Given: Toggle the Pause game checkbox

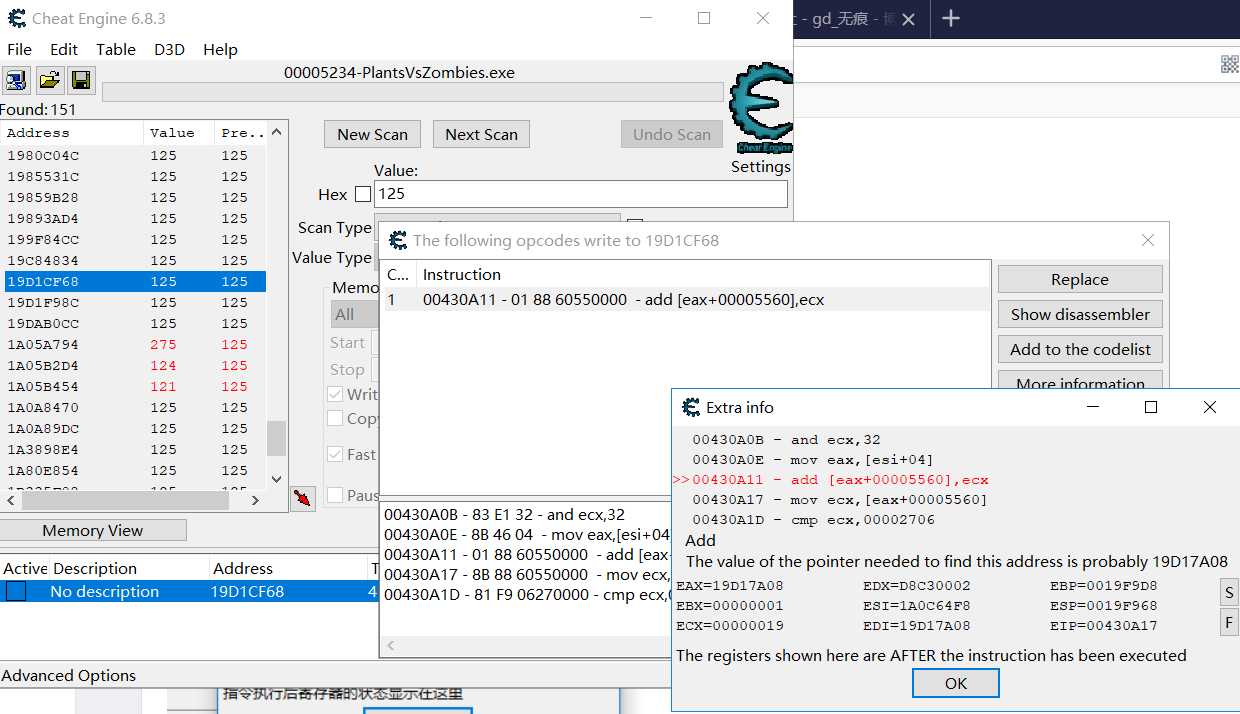Looking at the screenshot, I should click(335, 495).
